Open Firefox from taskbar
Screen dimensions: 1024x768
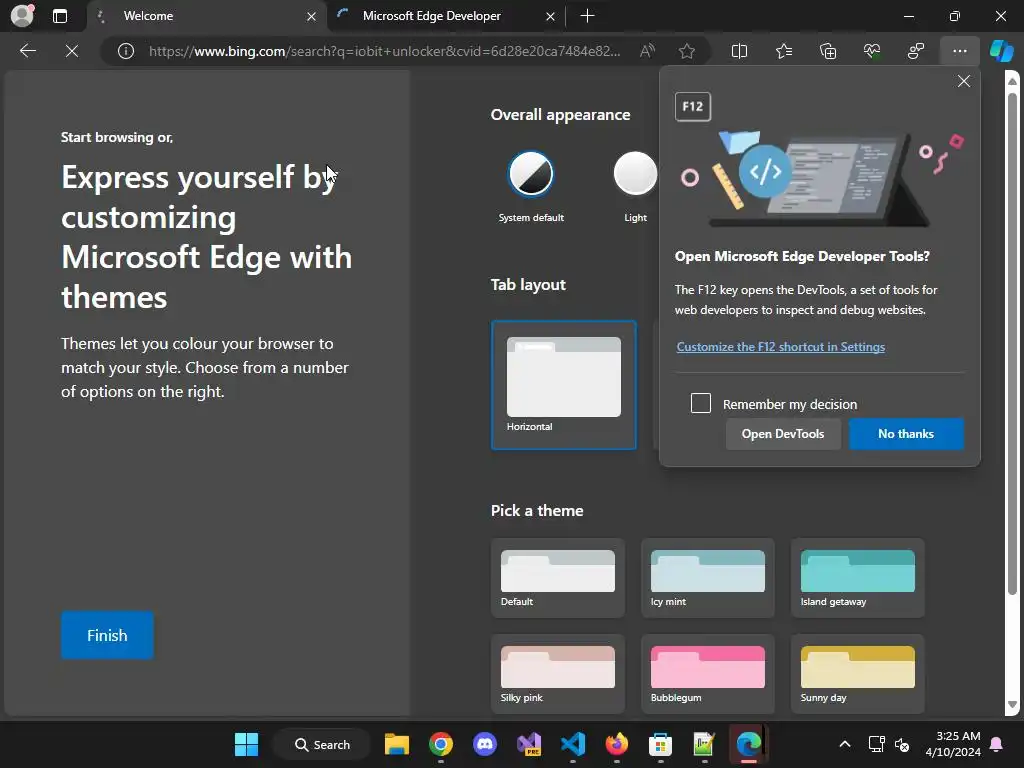(616, 744)
